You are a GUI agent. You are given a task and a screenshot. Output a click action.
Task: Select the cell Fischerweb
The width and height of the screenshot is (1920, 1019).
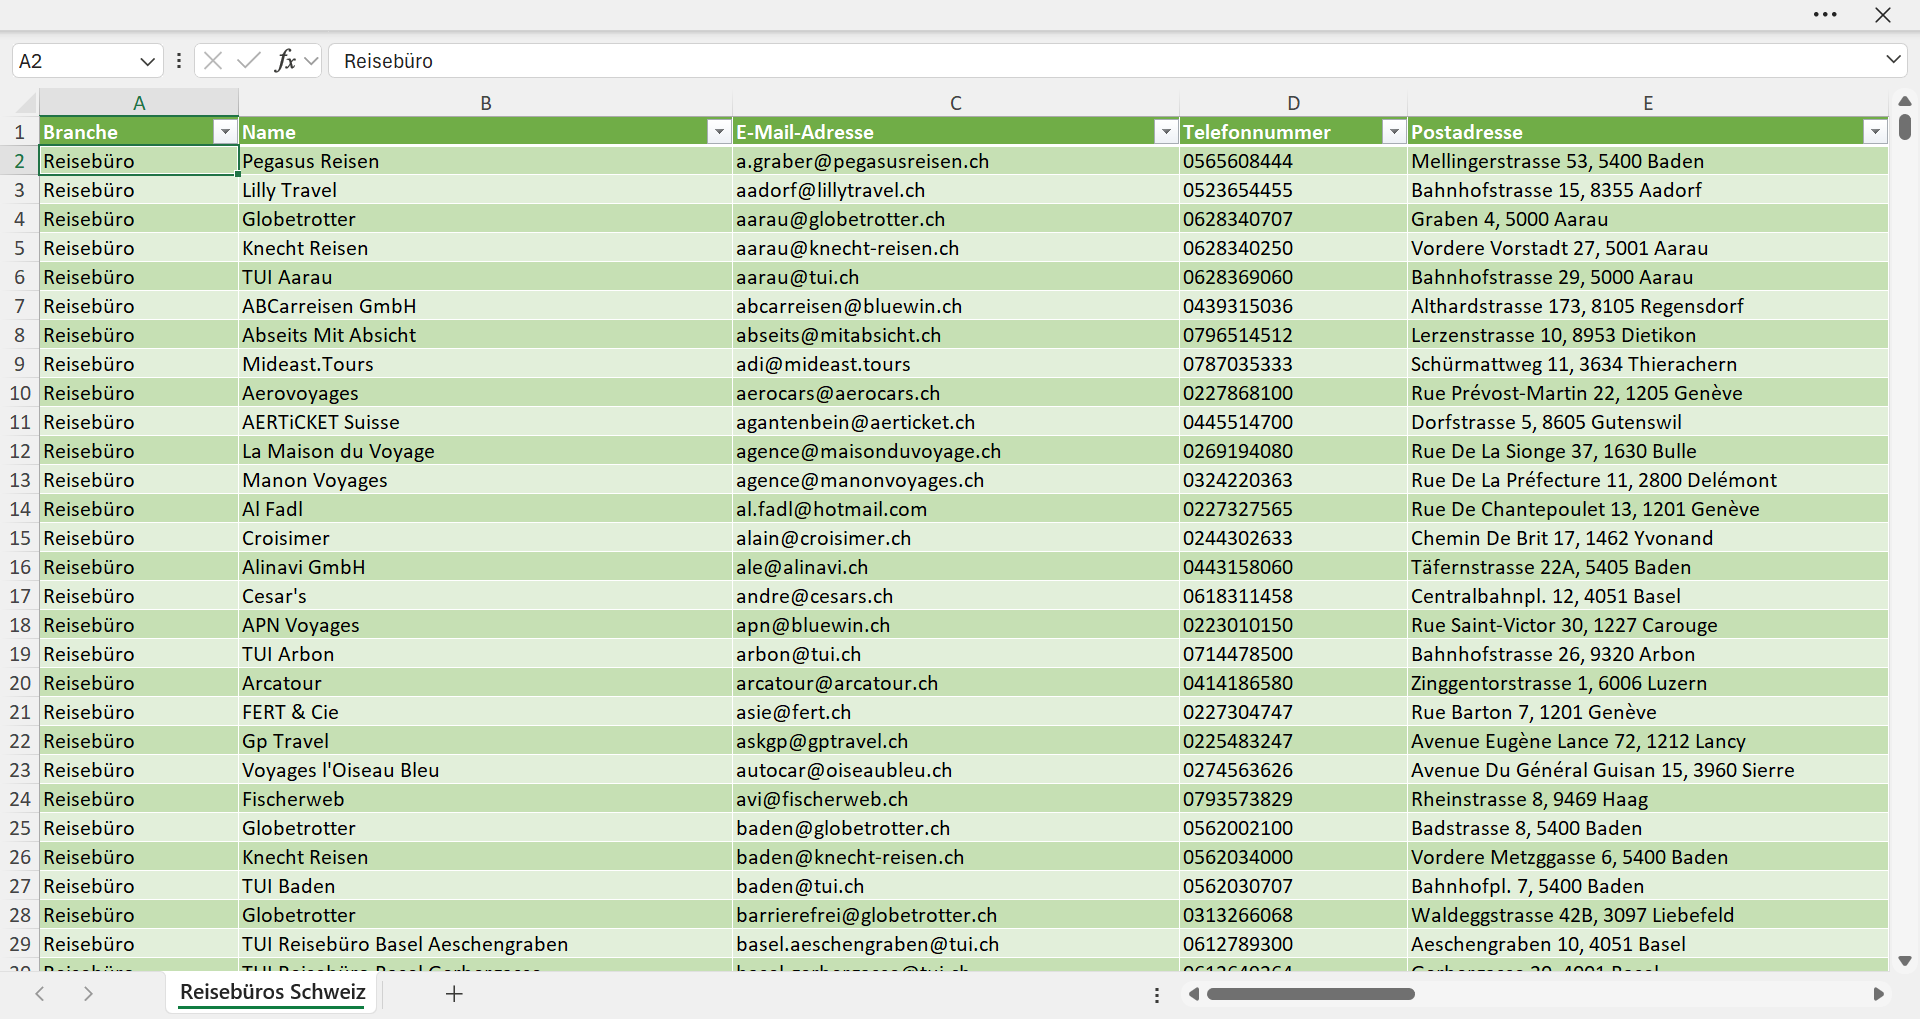point(486,799)
